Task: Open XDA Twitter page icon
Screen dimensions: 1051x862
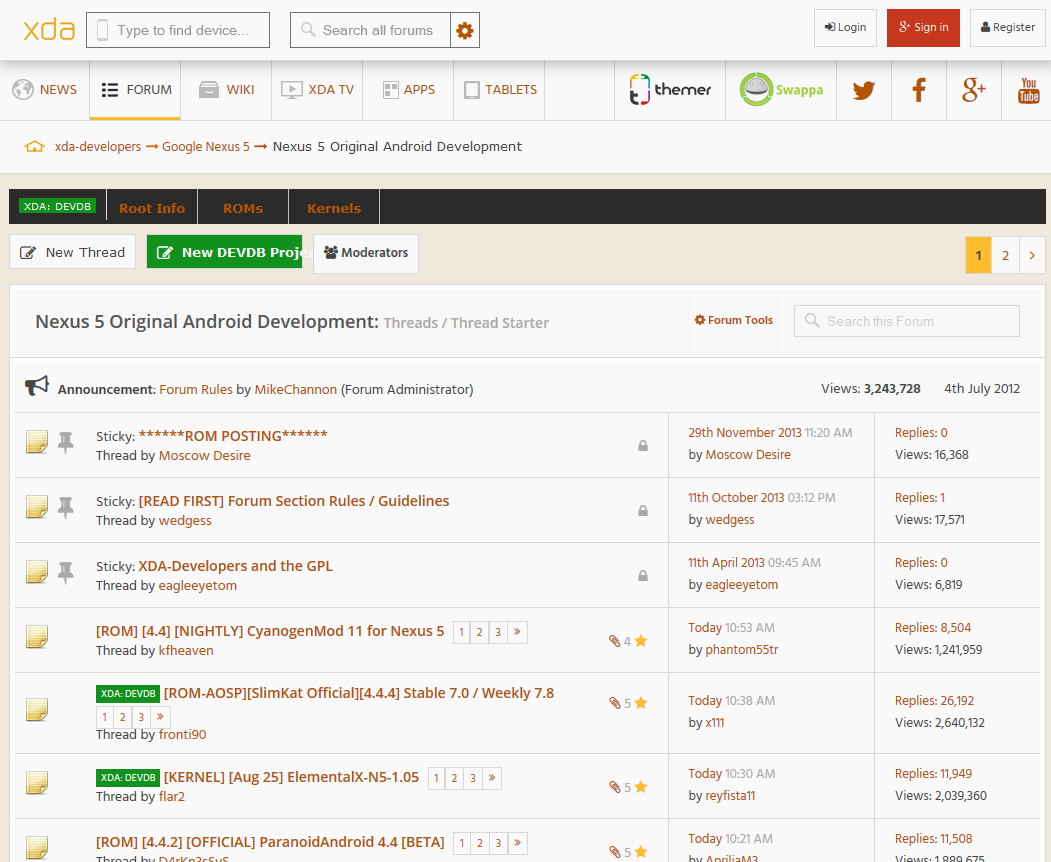Action: point(863,90)
